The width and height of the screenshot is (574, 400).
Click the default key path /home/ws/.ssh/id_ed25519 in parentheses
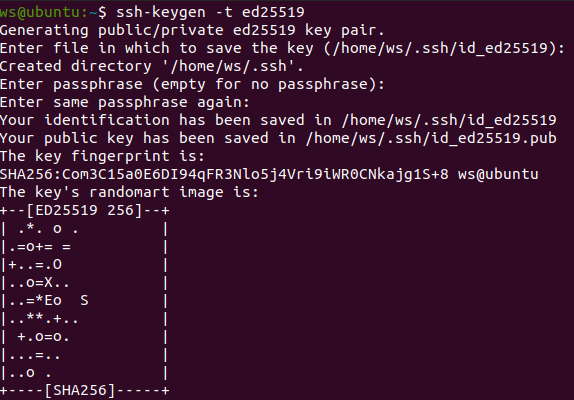[x=443, y=48]
